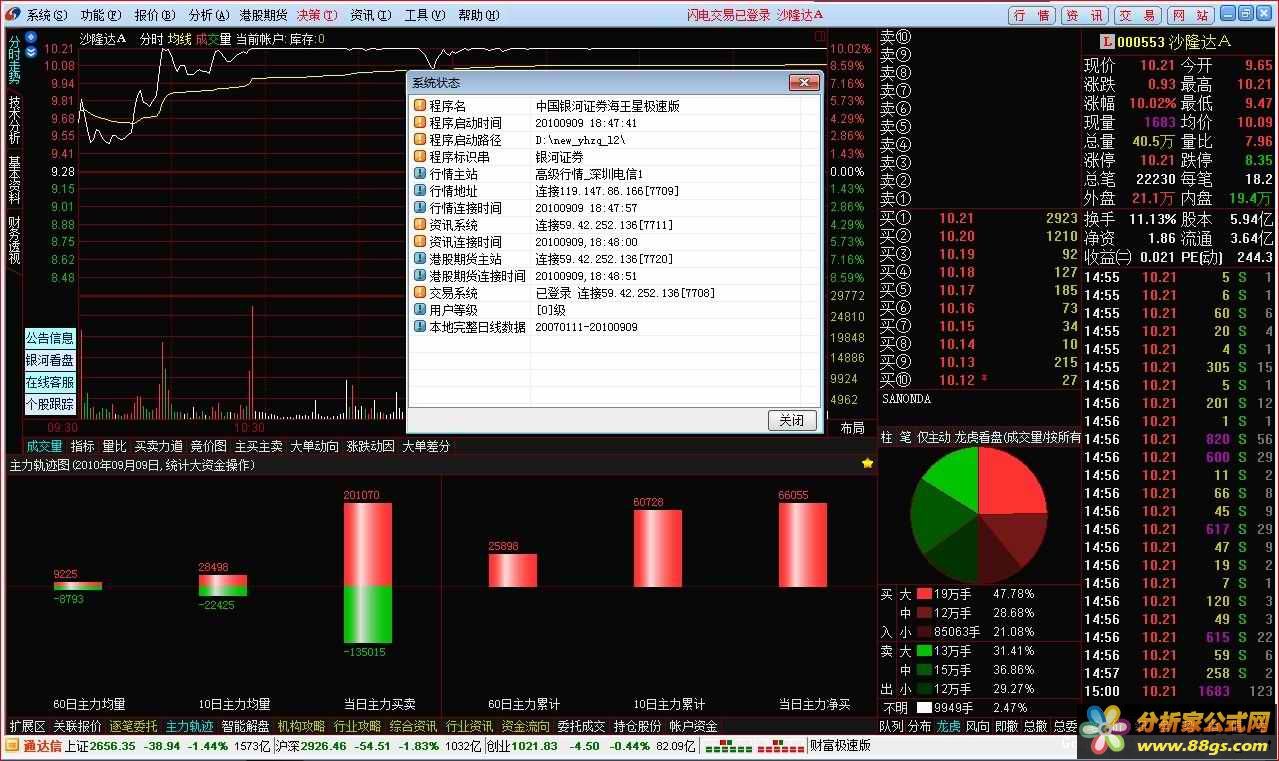Viewport: 1279px width, 761px height.
Task: Open the 帮助(H) menu
Action: [479, 15]
